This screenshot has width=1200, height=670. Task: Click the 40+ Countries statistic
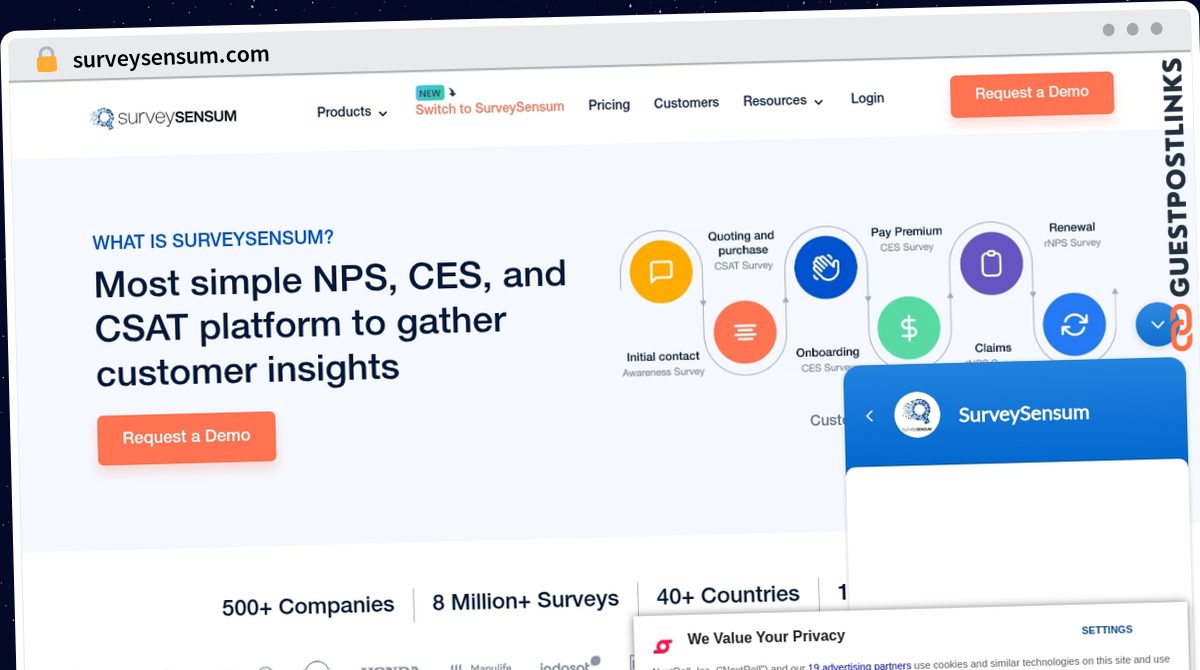click(728, 596)
